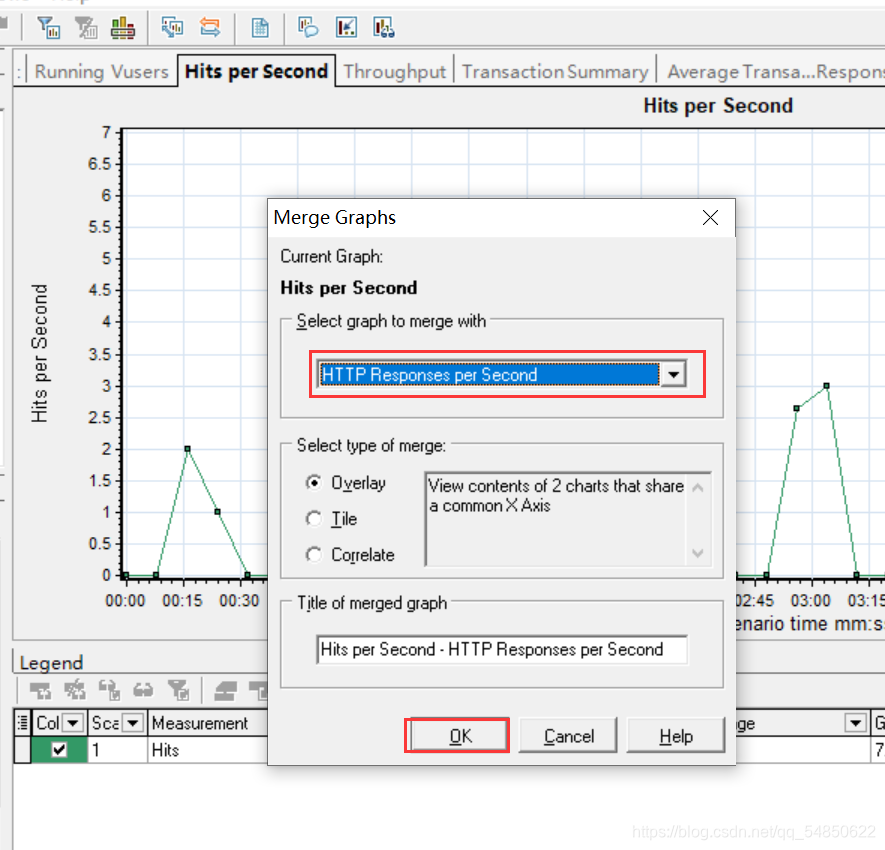Open the Col column header dropdown
This screenshot has width=885, height=850.
pyautogui.click(x=73, y=722)
